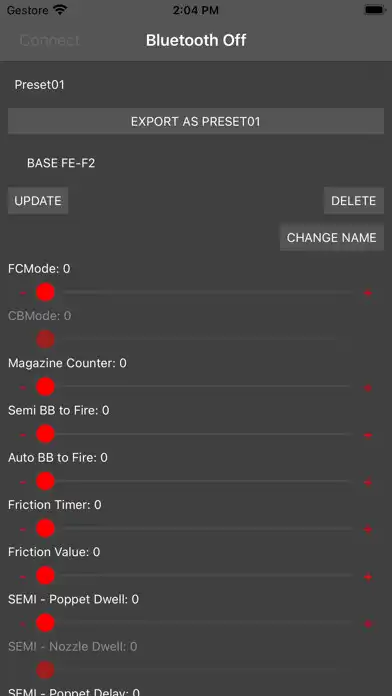Click the Connect button in header
Screen dimensions: 392x696
coord(50,40)
